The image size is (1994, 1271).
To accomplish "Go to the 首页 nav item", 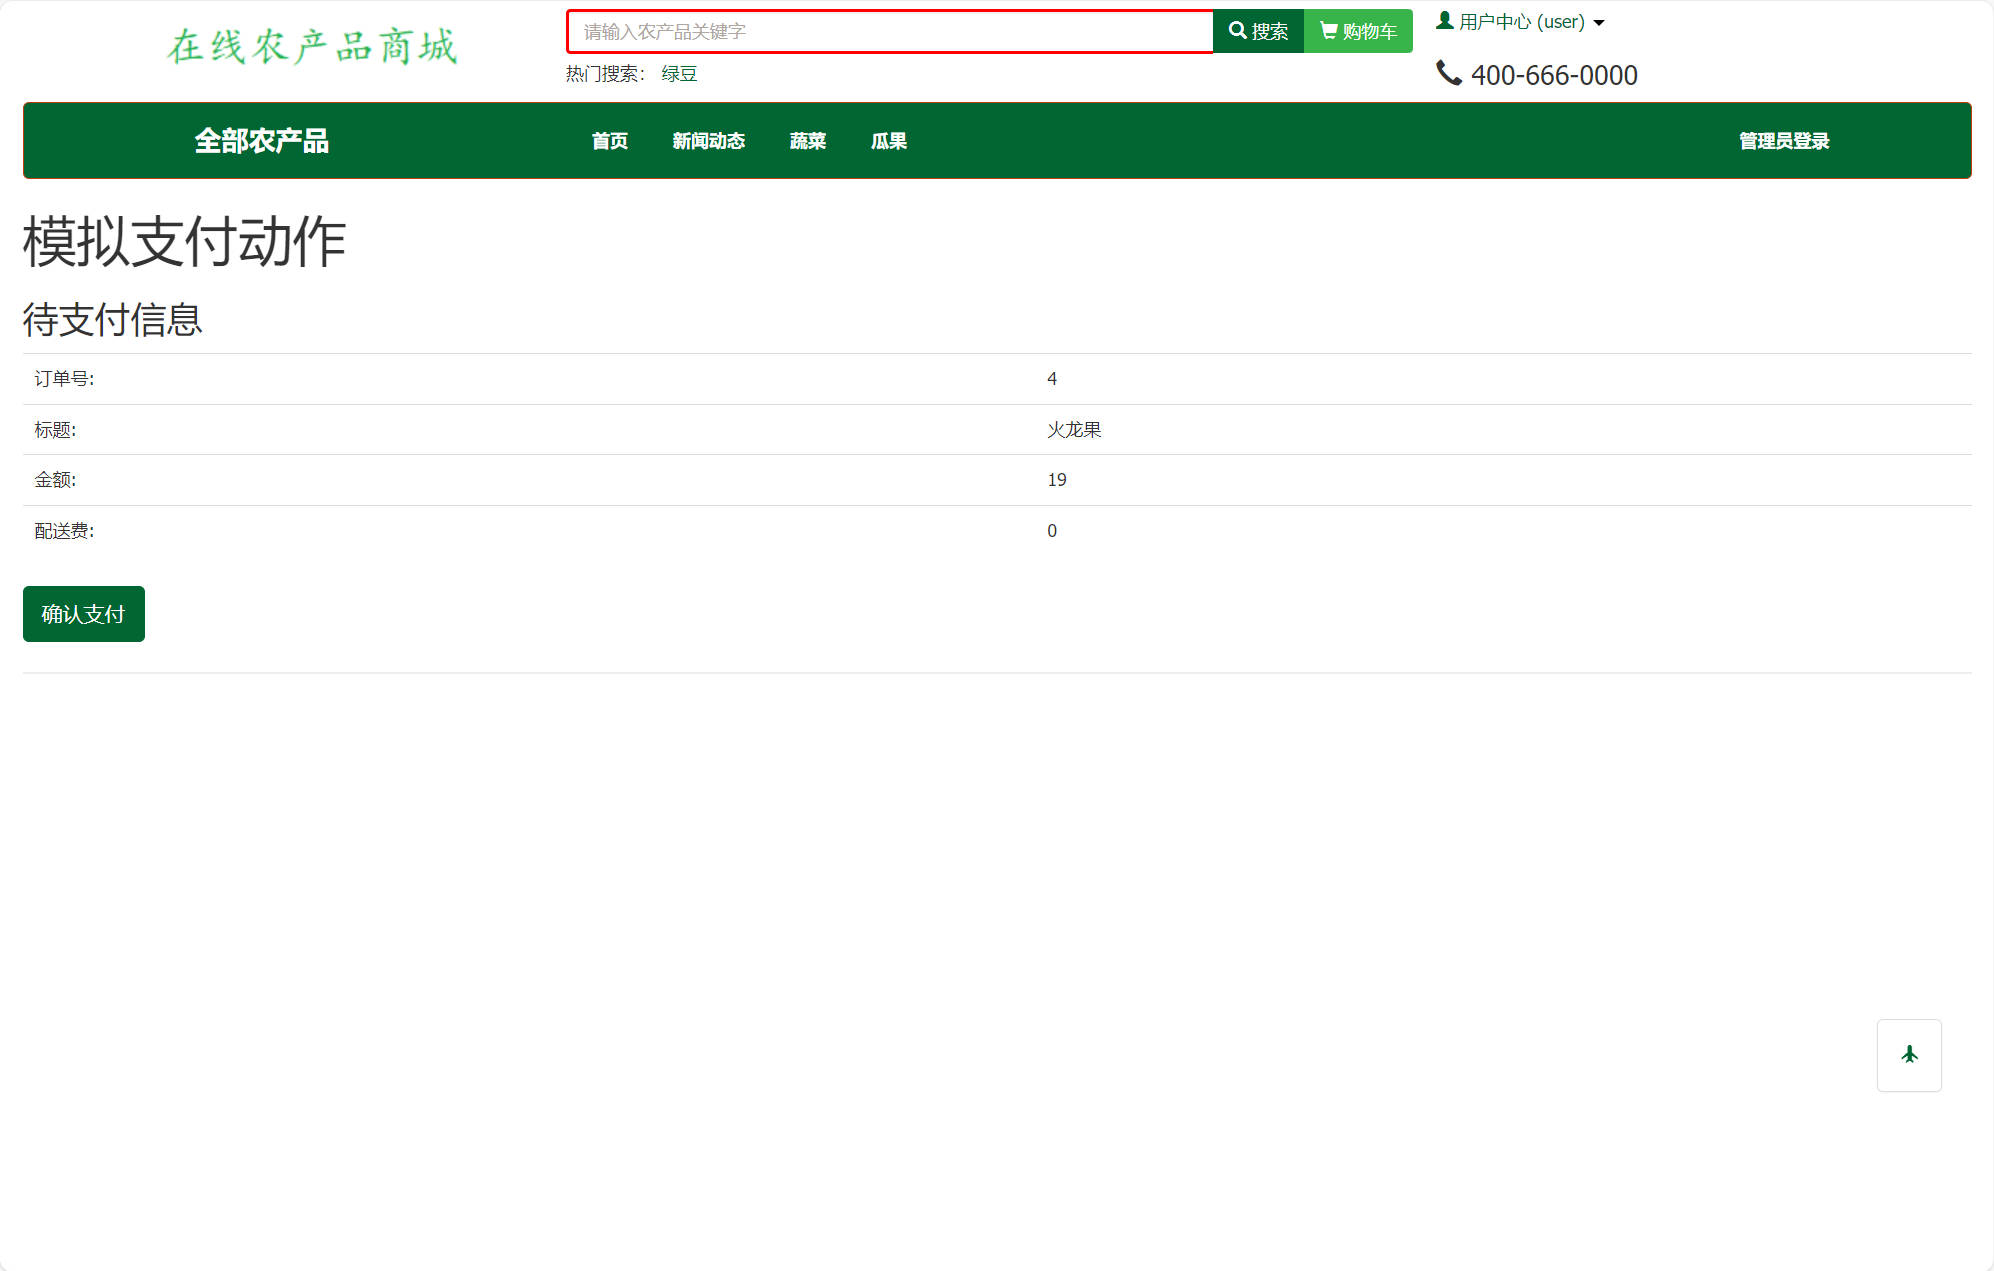I will [x=609, y=141].
